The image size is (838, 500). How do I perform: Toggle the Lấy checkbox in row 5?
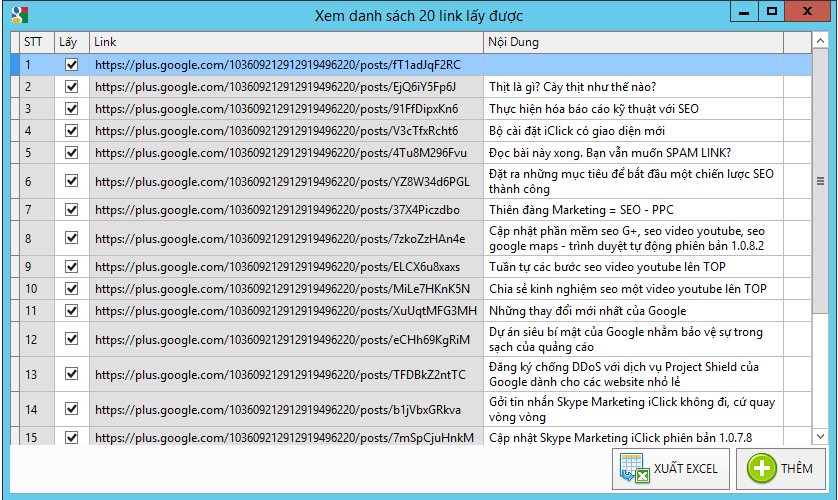click(x=71, y=153)
